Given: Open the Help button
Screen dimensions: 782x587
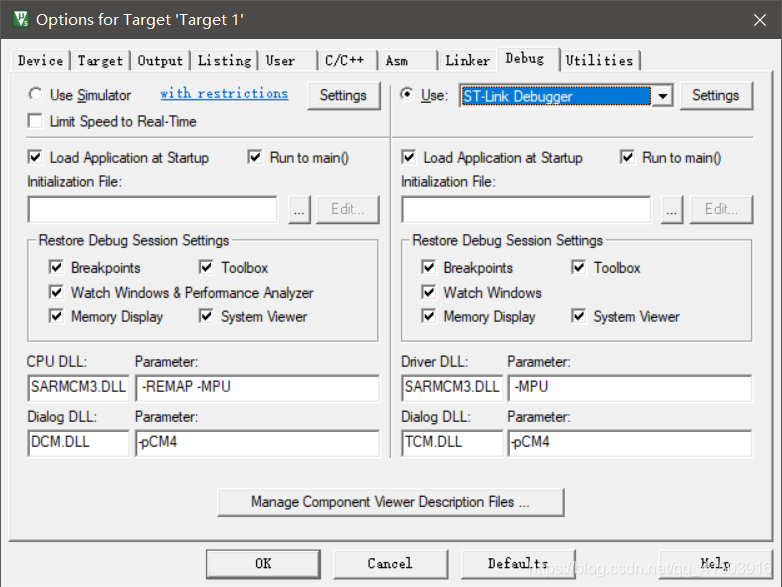Looking at the screenshot, I should tap(716, 564).
